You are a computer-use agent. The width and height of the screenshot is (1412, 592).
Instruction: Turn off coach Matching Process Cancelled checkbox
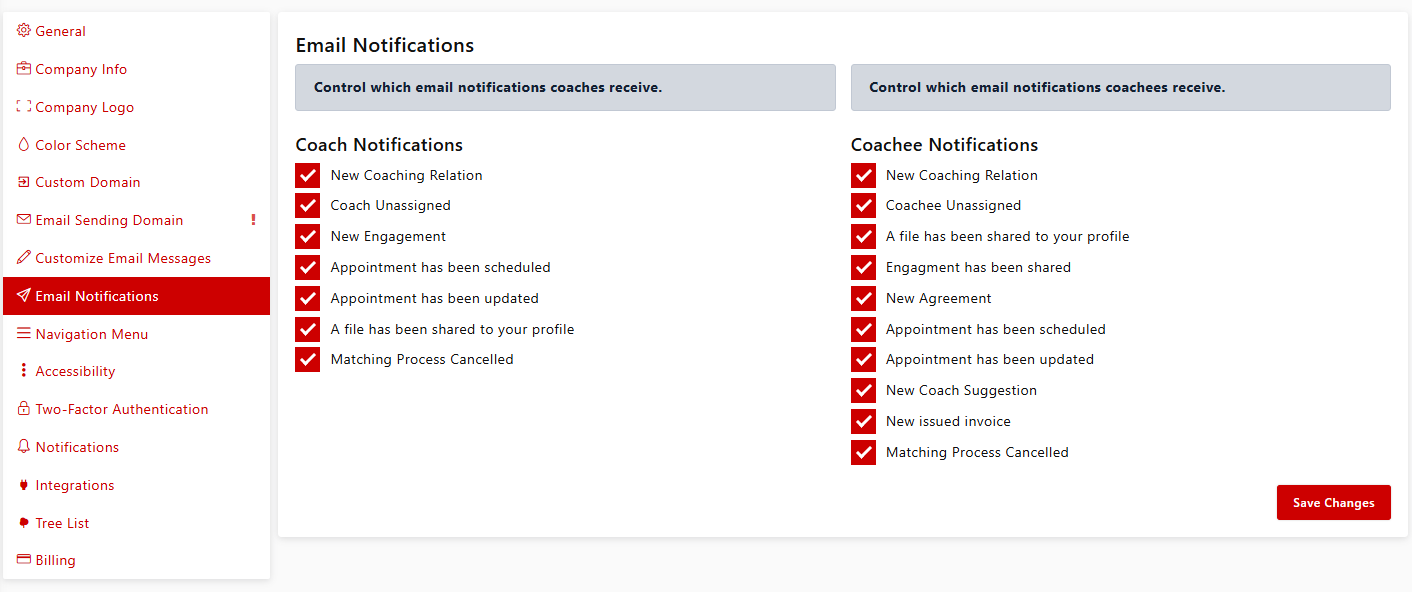(307, 360)
